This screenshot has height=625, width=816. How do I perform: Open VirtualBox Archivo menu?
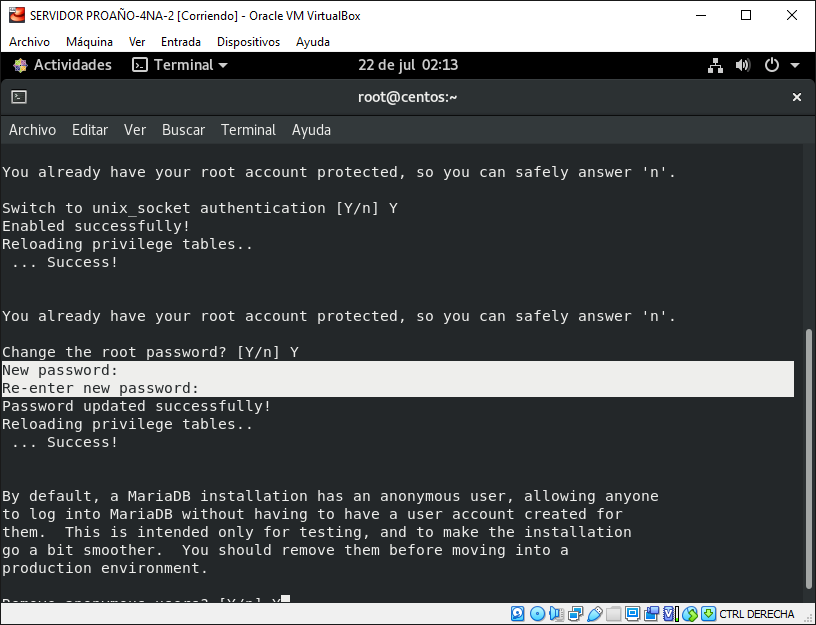tap(29, 42)
